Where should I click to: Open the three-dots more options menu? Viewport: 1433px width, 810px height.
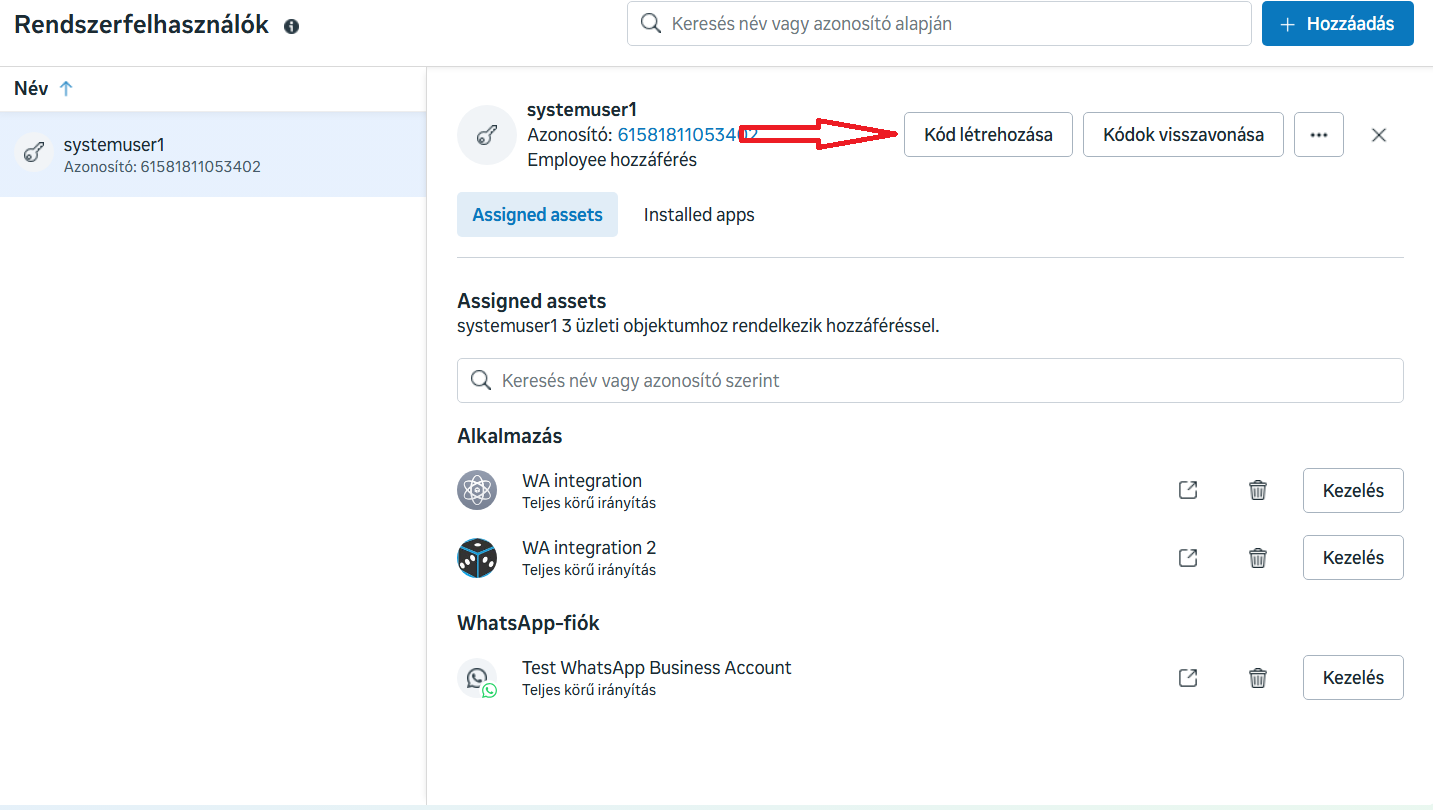click(1319, 135)
